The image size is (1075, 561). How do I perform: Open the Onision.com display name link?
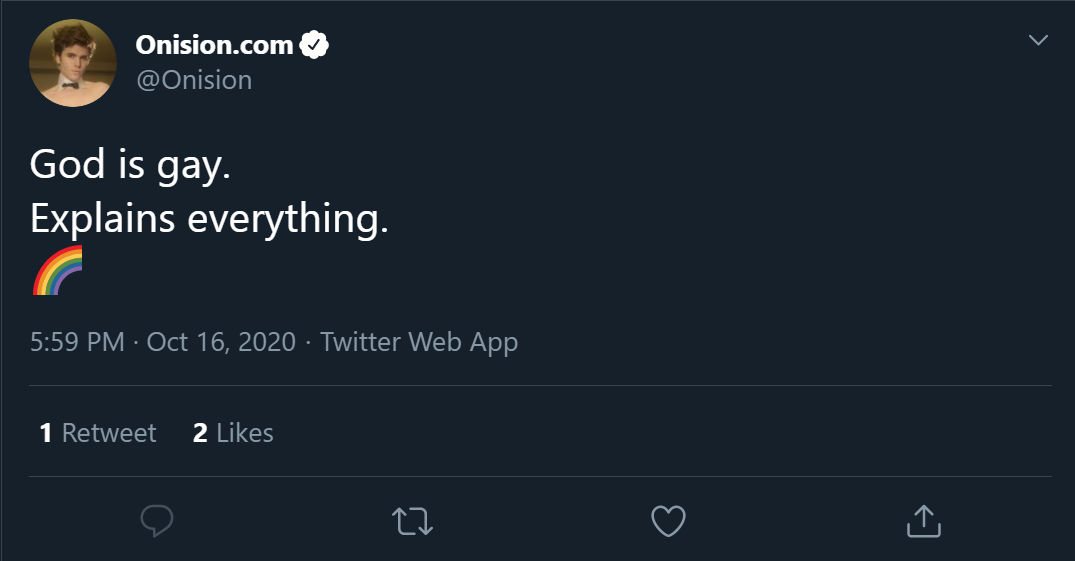[215, 45]
